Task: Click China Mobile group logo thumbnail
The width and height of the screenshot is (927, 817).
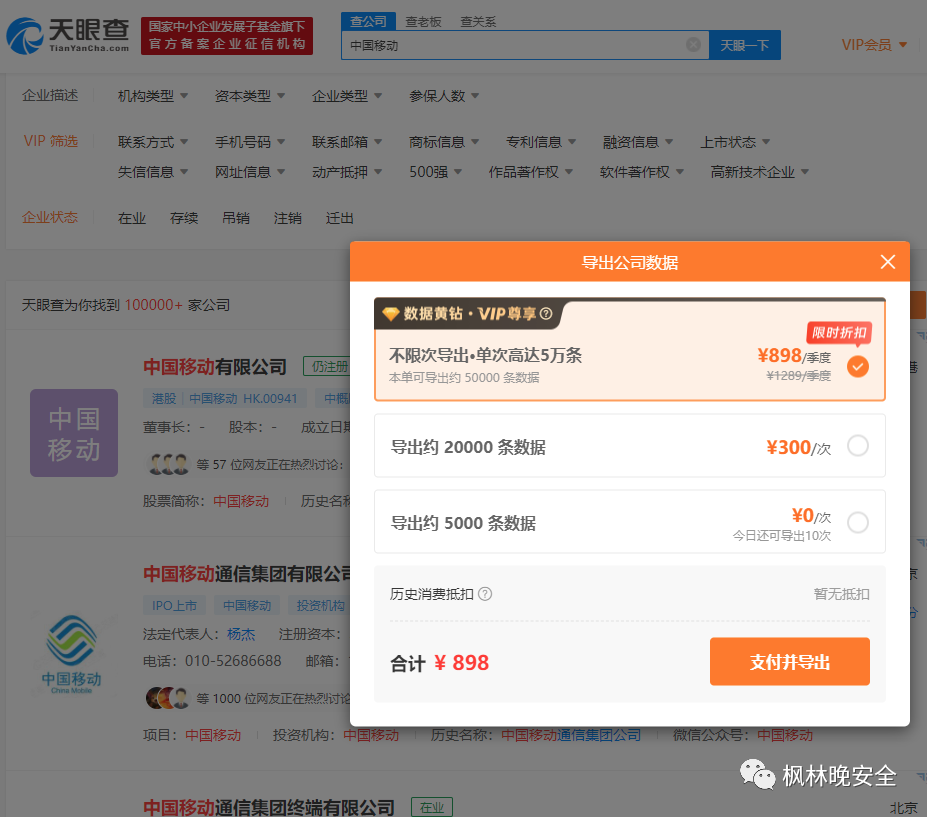Action: tap(72, 653)
